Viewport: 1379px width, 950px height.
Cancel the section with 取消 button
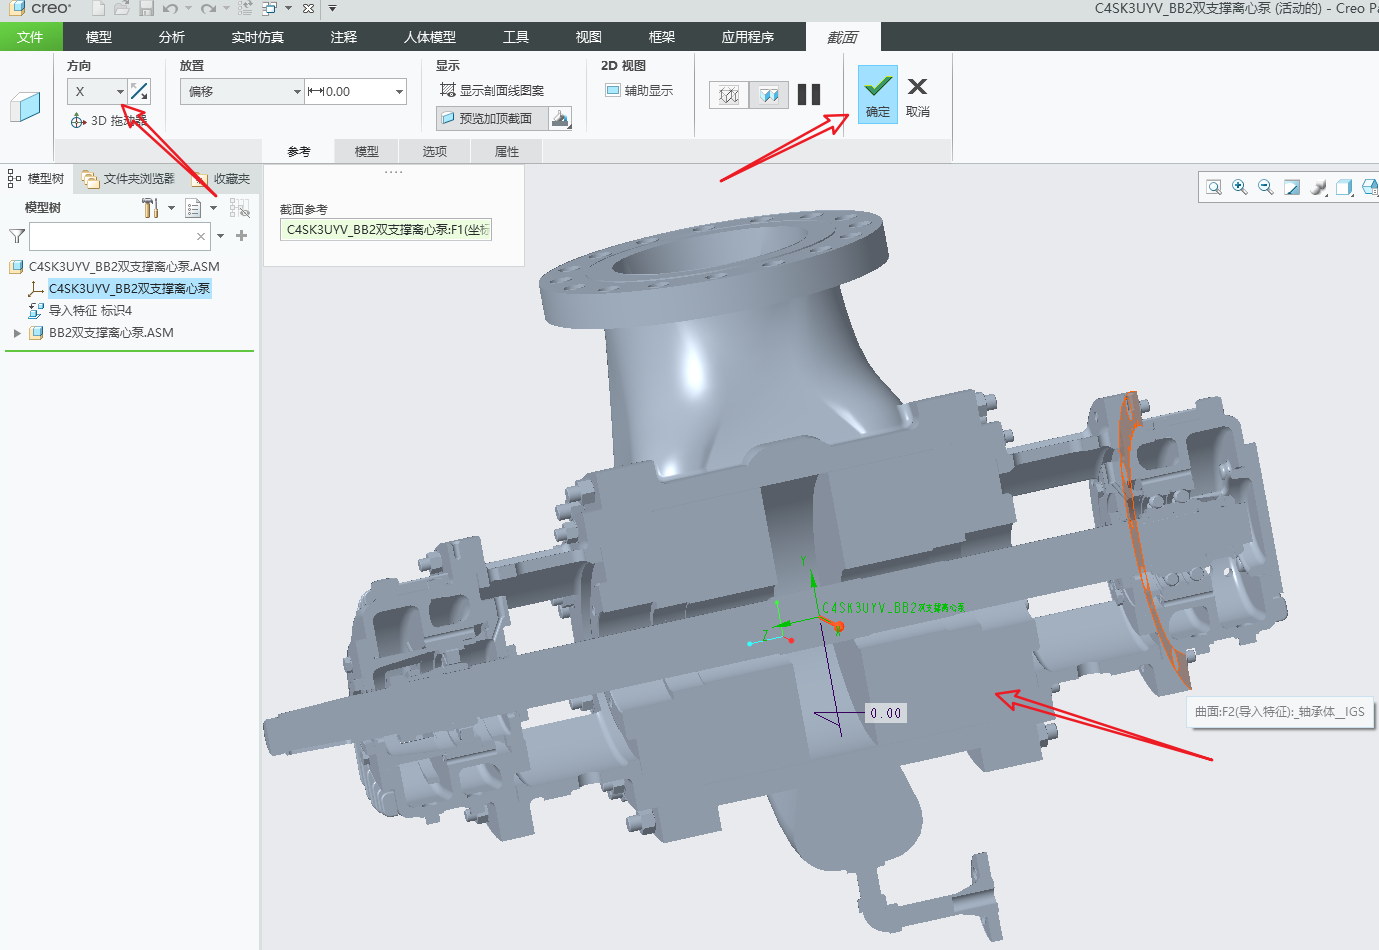pos(917,95)
